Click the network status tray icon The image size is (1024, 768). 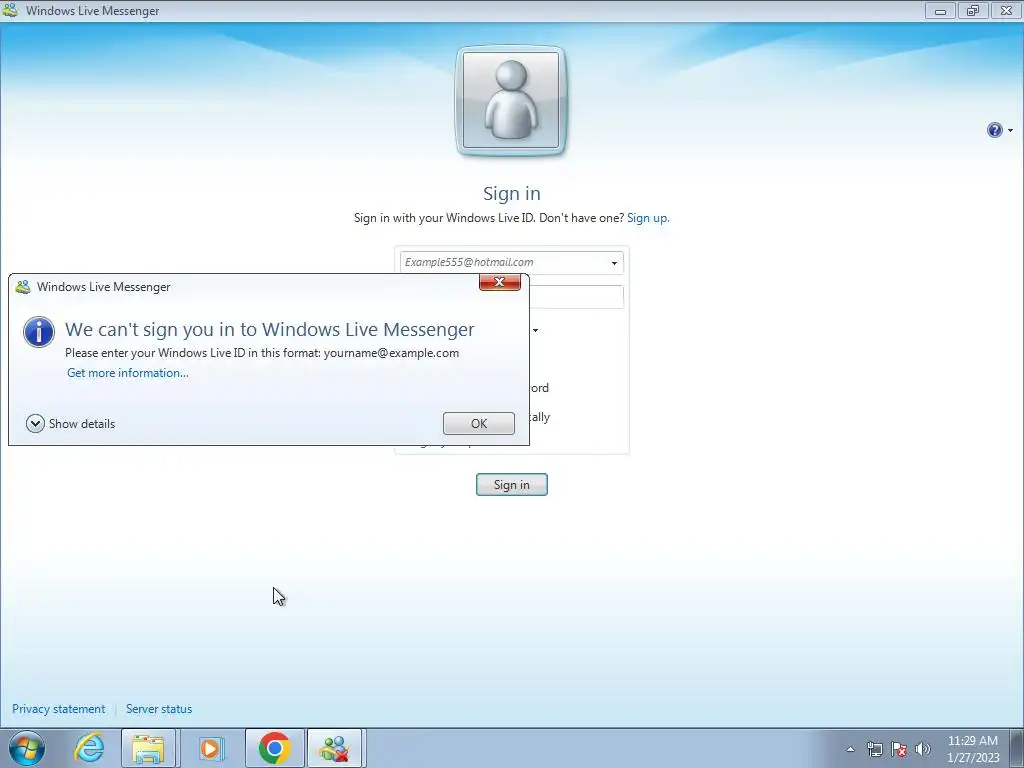[x=874, y=749]
